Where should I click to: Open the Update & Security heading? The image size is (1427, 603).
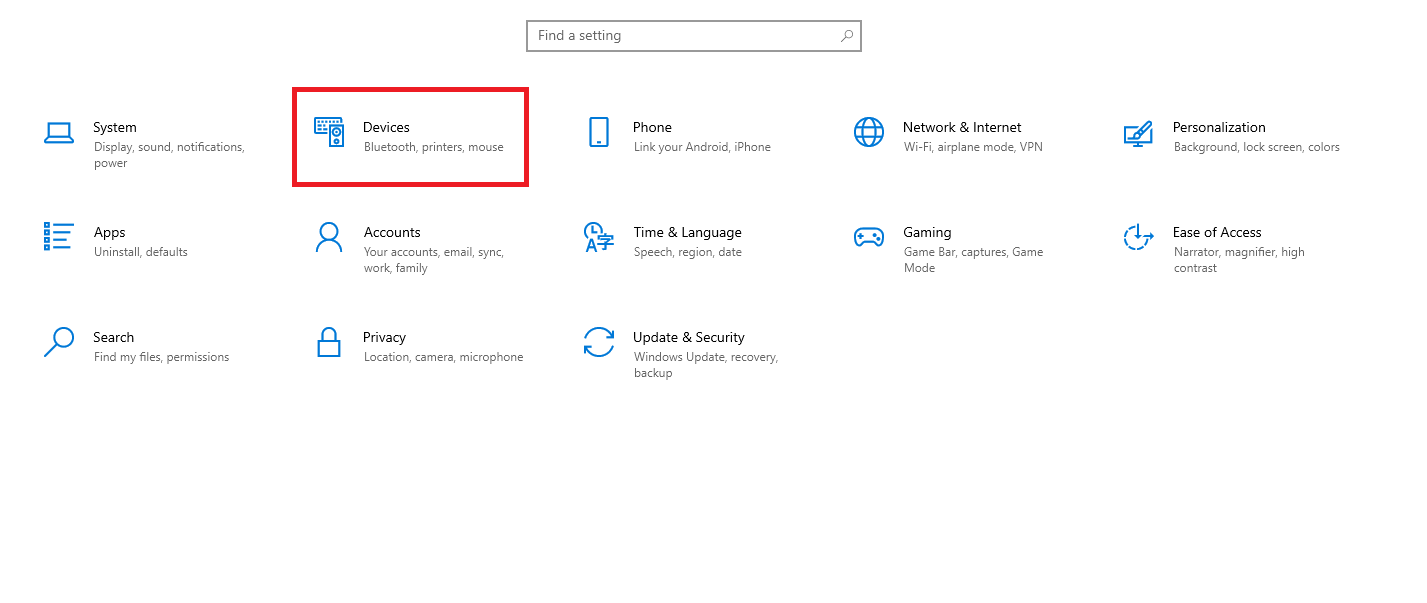689,337
